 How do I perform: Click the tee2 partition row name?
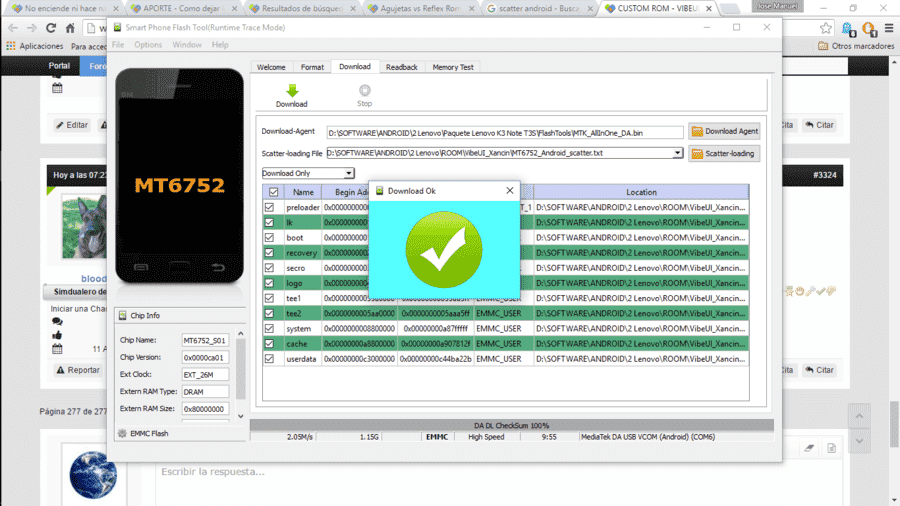coord(294,313)
